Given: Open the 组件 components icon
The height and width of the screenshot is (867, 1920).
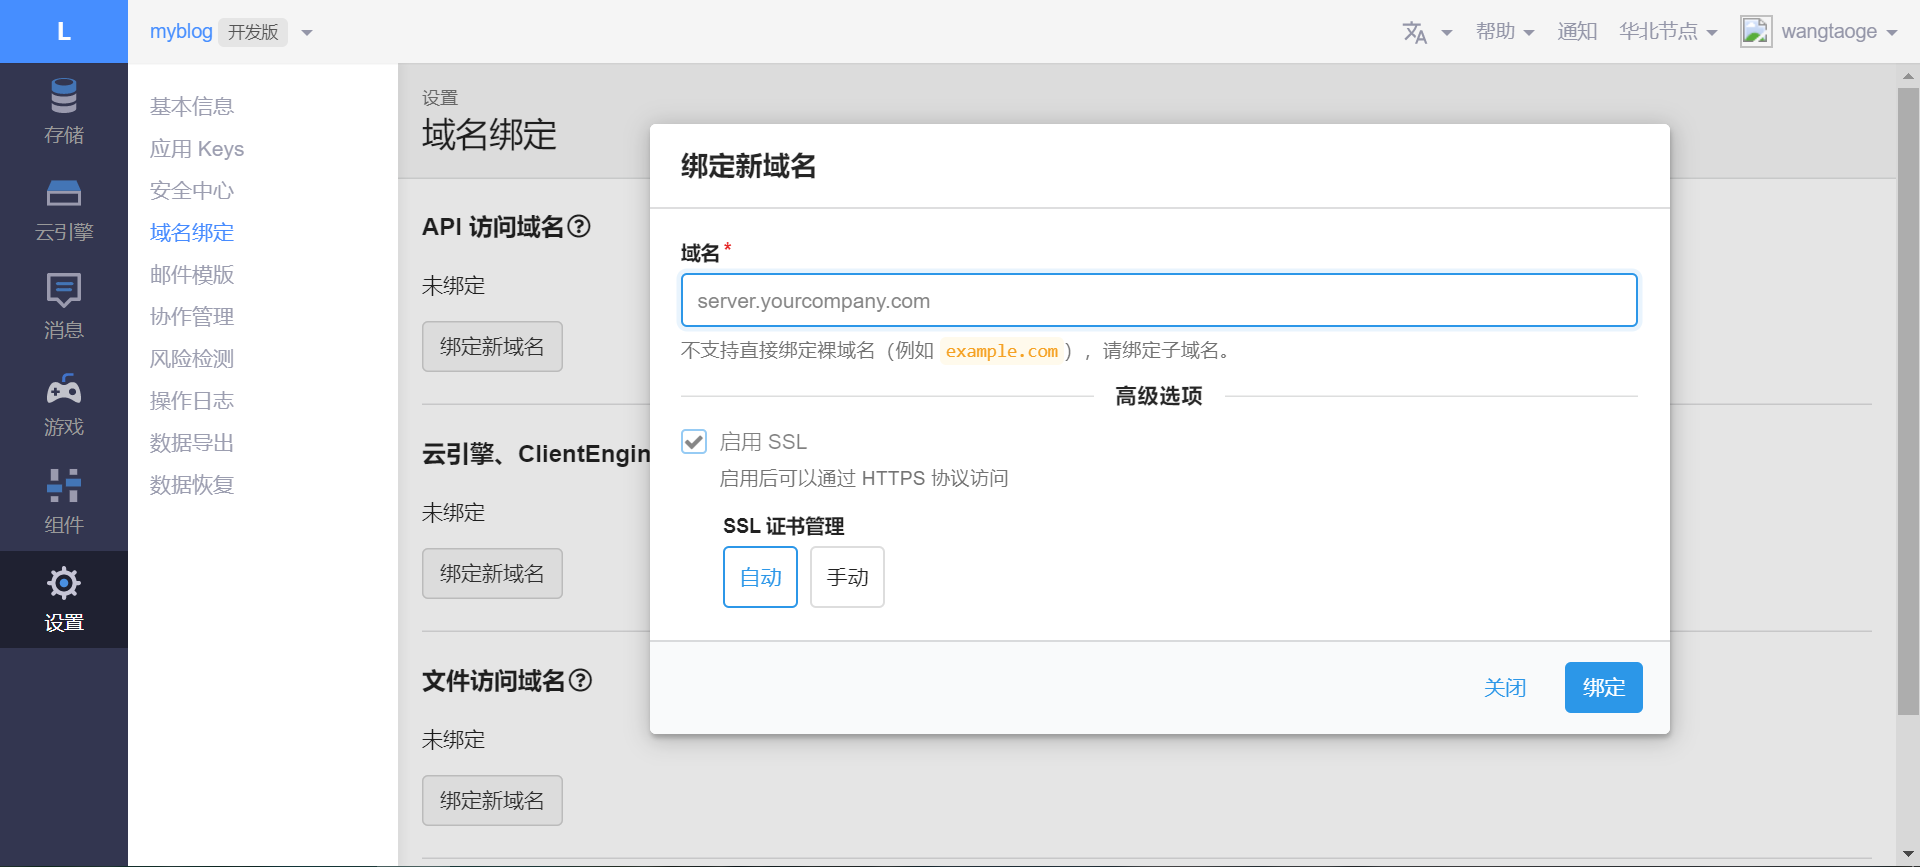Looking at the screenshot, I should click(64, 486).
